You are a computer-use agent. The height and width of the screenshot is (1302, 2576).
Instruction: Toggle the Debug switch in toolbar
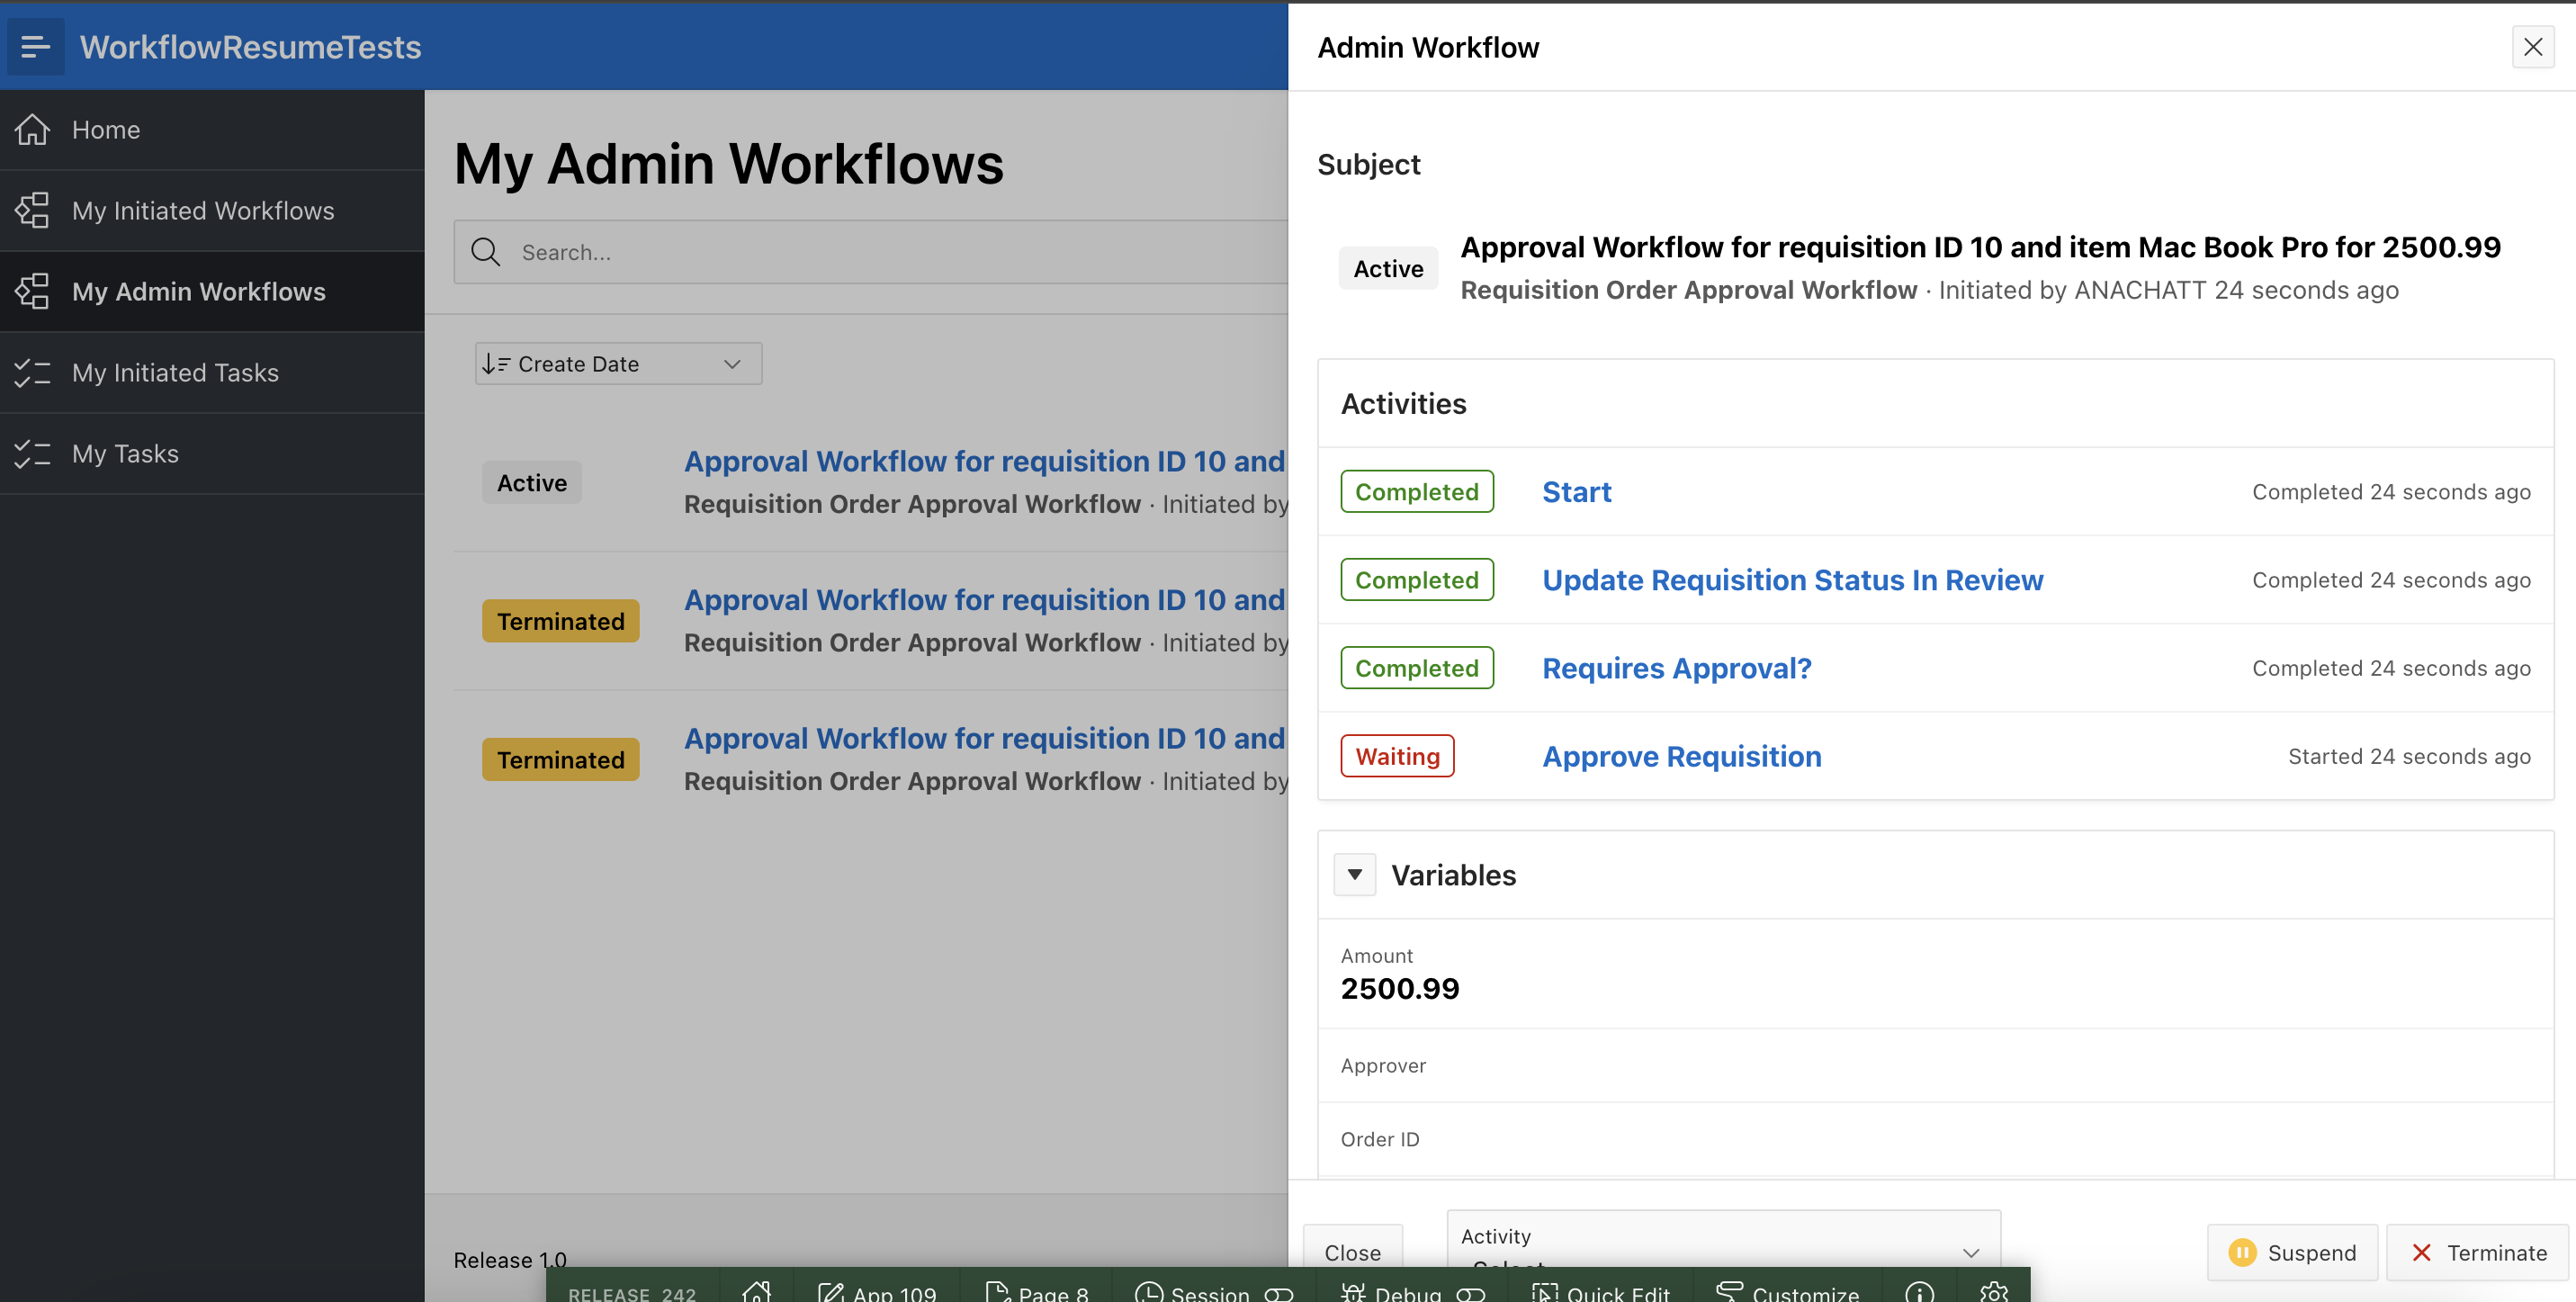coord(1470,1294)
